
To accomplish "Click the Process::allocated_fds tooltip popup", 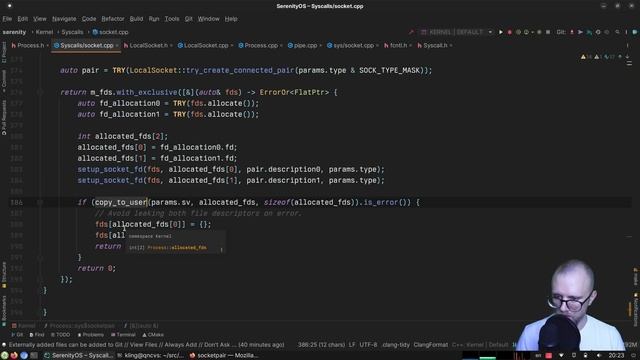I will click(176, 242).
